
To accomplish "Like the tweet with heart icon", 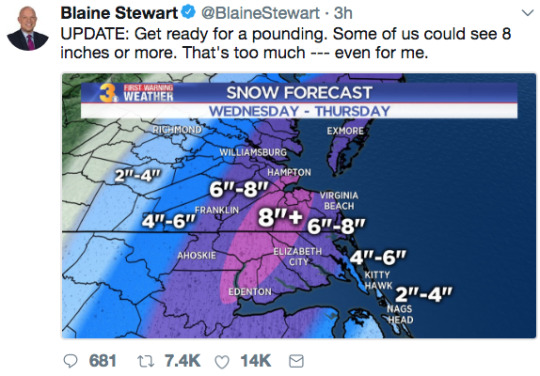I will pyautogui.click(x=222, y=362).
